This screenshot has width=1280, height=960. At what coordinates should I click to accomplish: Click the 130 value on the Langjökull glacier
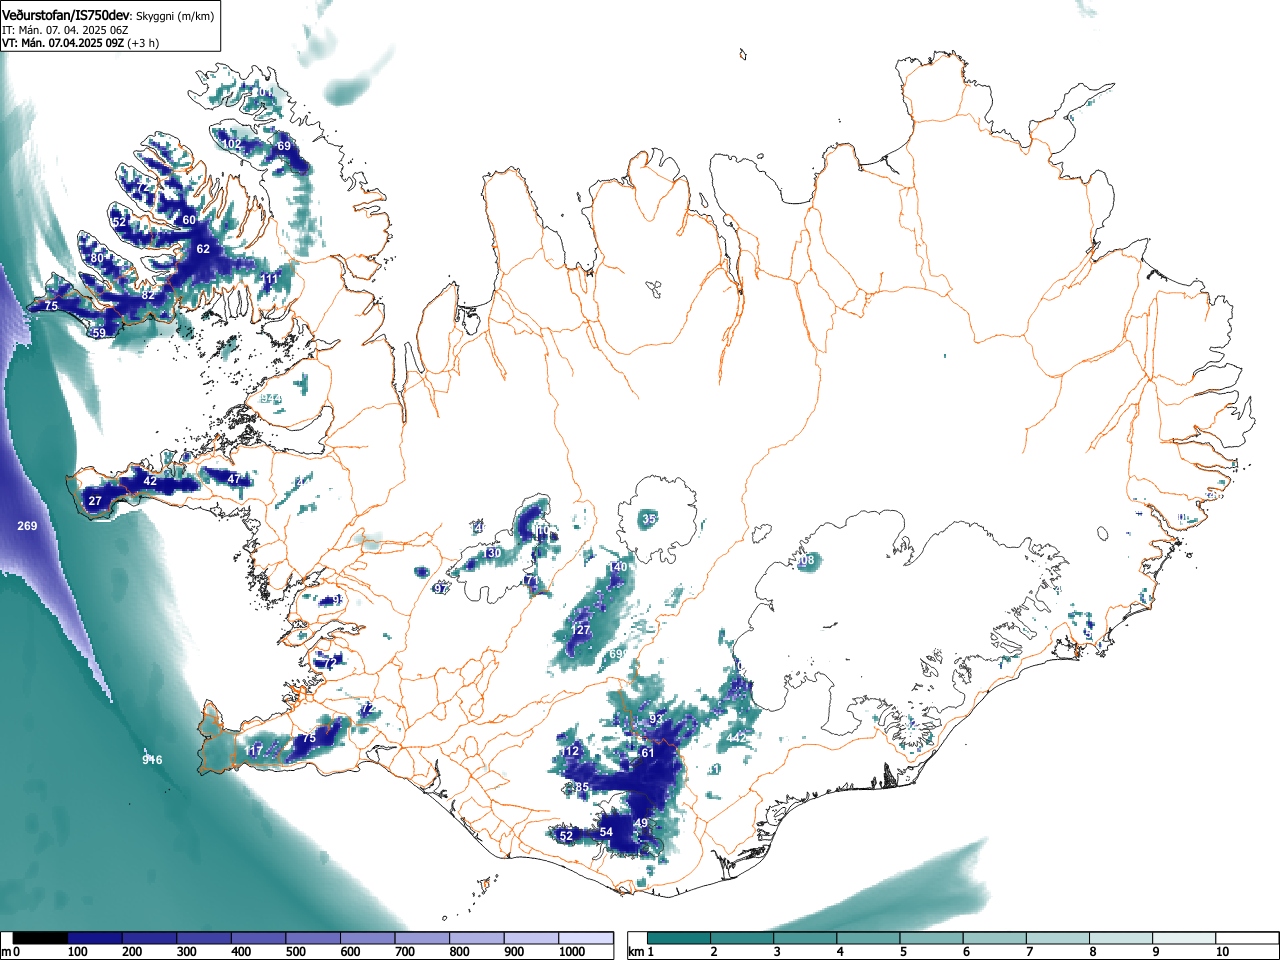pyautogui.click(x=492, y=553)
